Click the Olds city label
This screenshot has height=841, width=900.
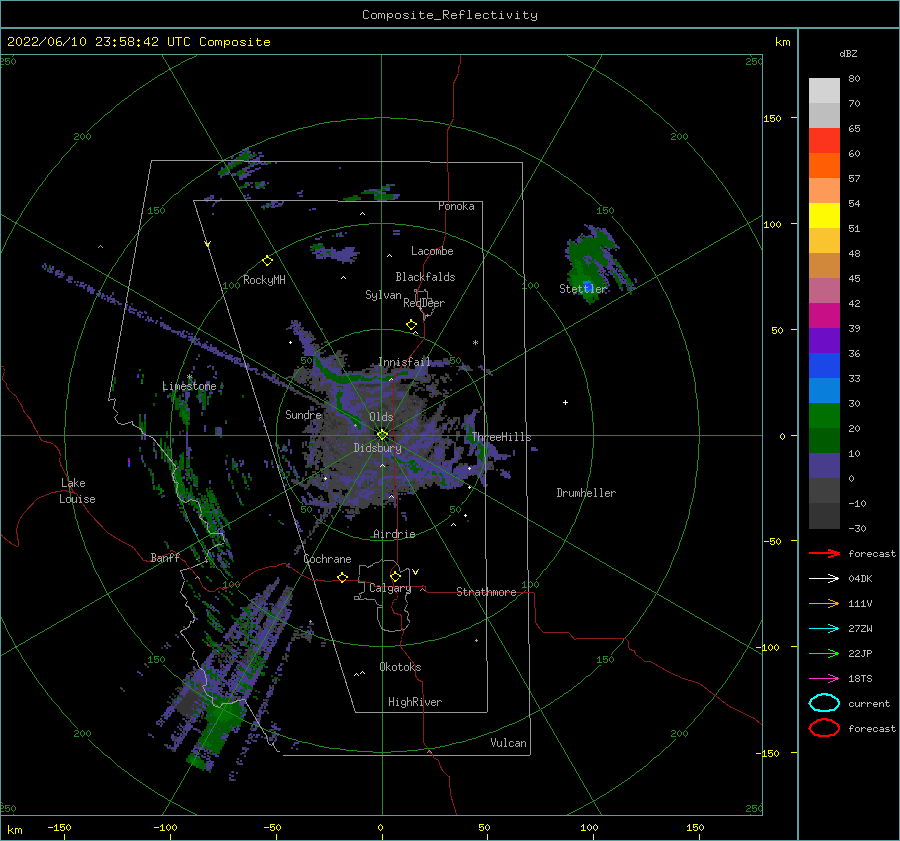[x=381, y=417]
